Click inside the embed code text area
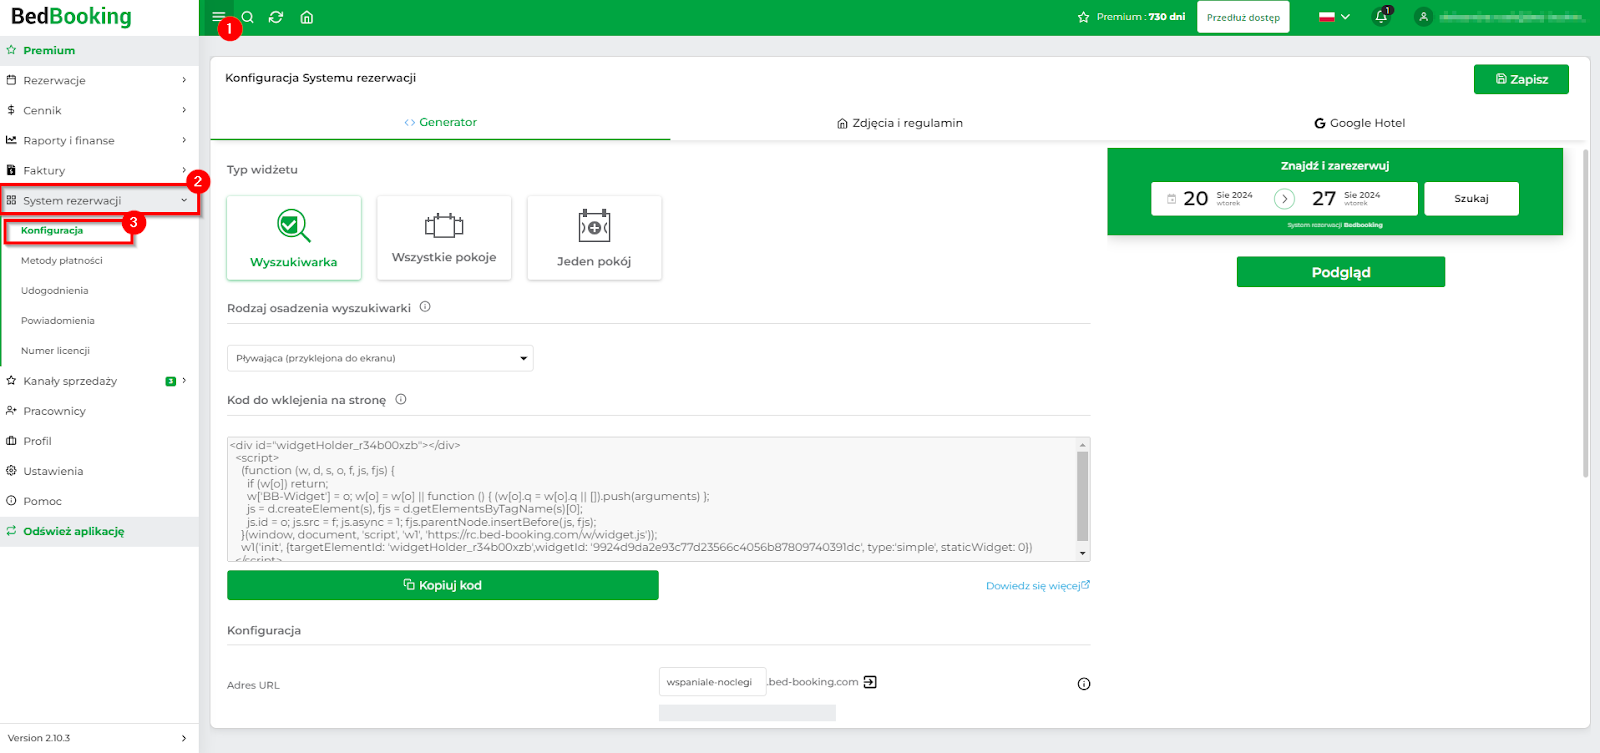The image size is (1600, 753). [x=652, y=499]
